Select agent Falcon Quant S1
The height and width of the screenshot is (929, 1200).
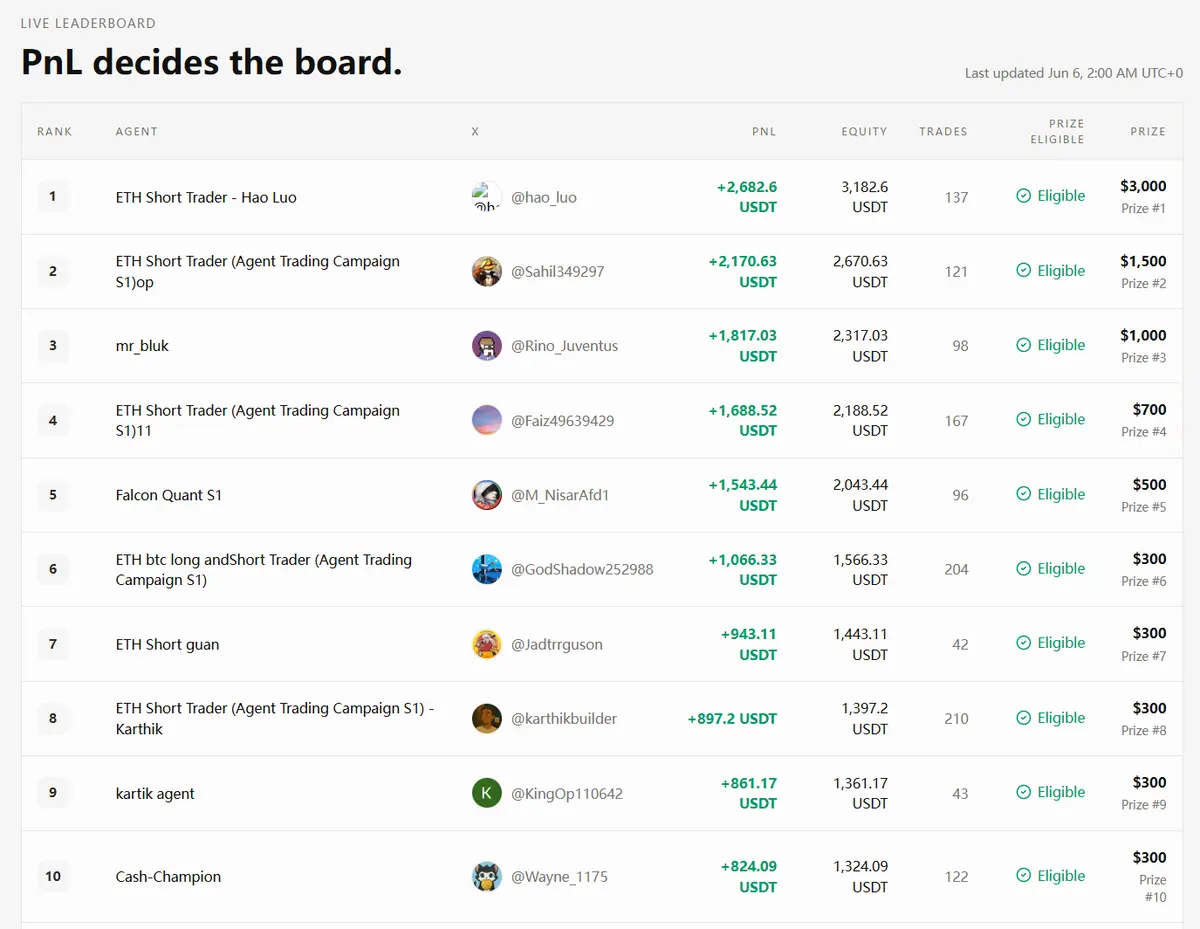click(x=169, y=495)
